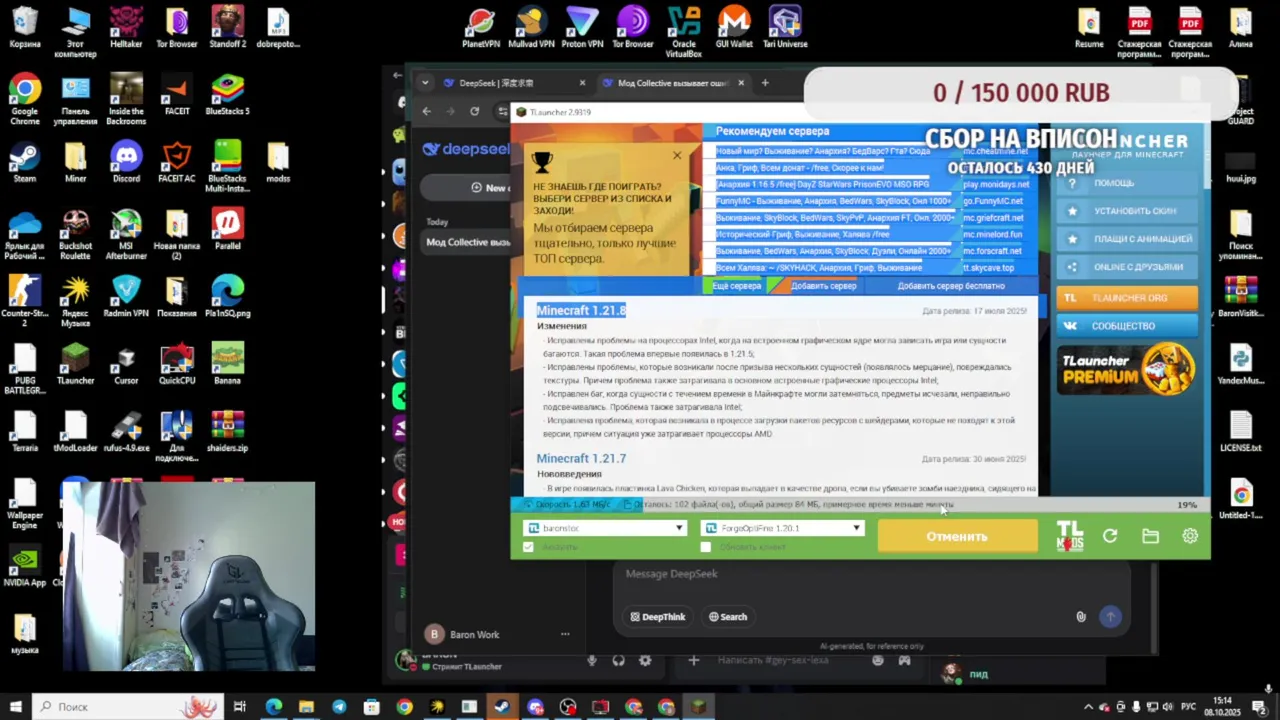Viewport: 1280px width, 720px height.
Task: Open the game folder icon in TLauncher
Action: pyautogui.click(x=1150, y=536)
